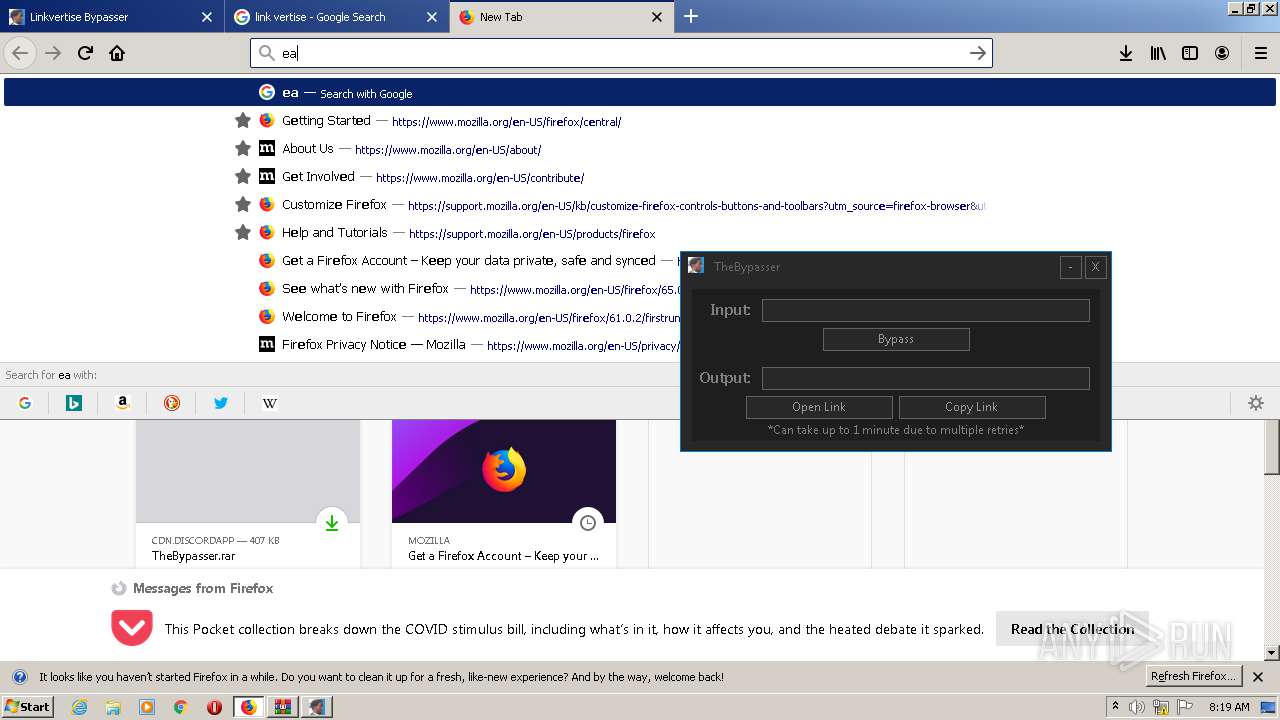1280x720 pixels.
Task: Open the Library icon in toolbar
Action: [x=1158, y=53]
